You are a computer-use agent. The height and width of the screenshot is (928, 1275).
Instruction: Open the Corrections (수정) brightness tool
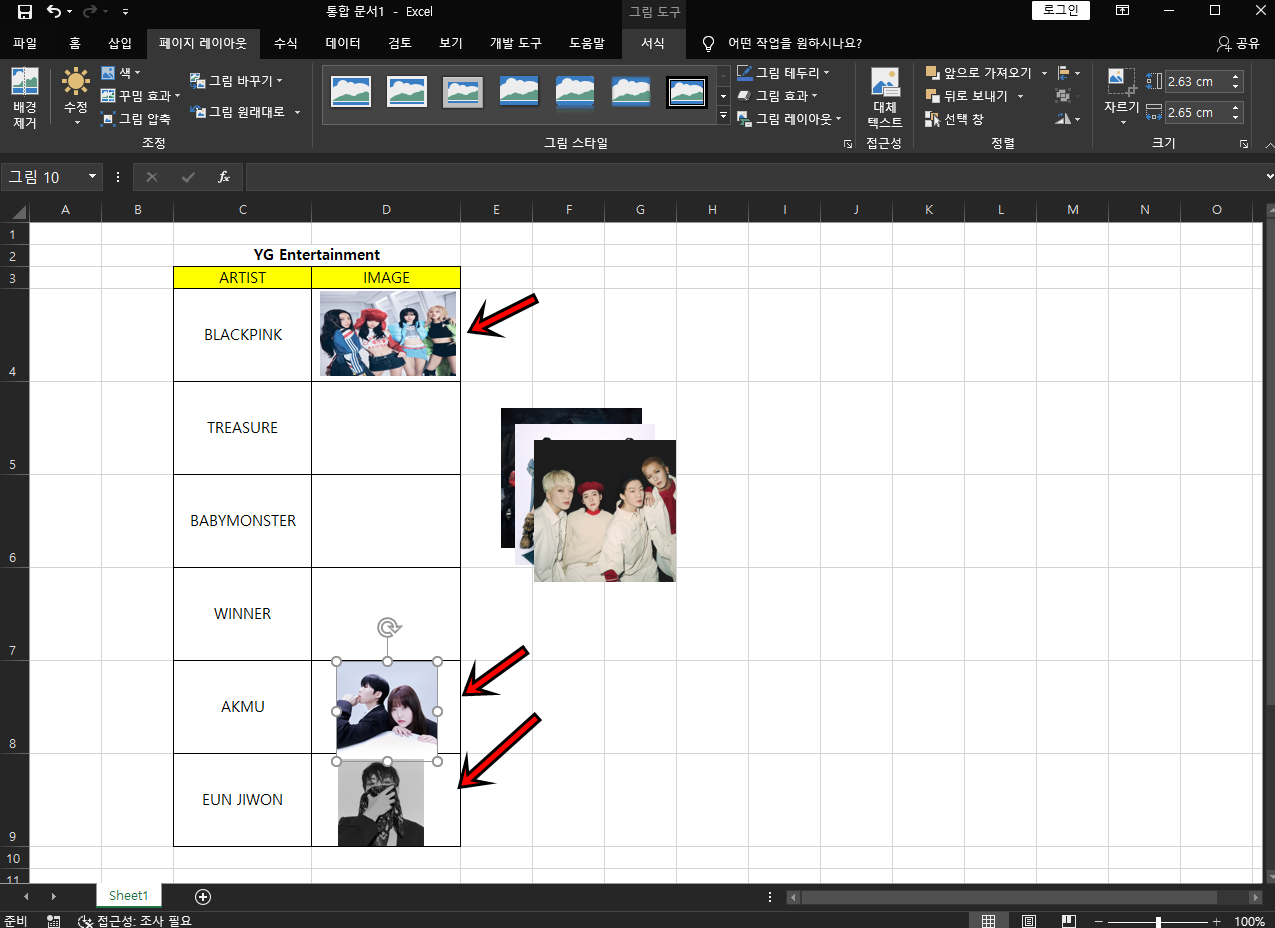[x=76, y=95]
